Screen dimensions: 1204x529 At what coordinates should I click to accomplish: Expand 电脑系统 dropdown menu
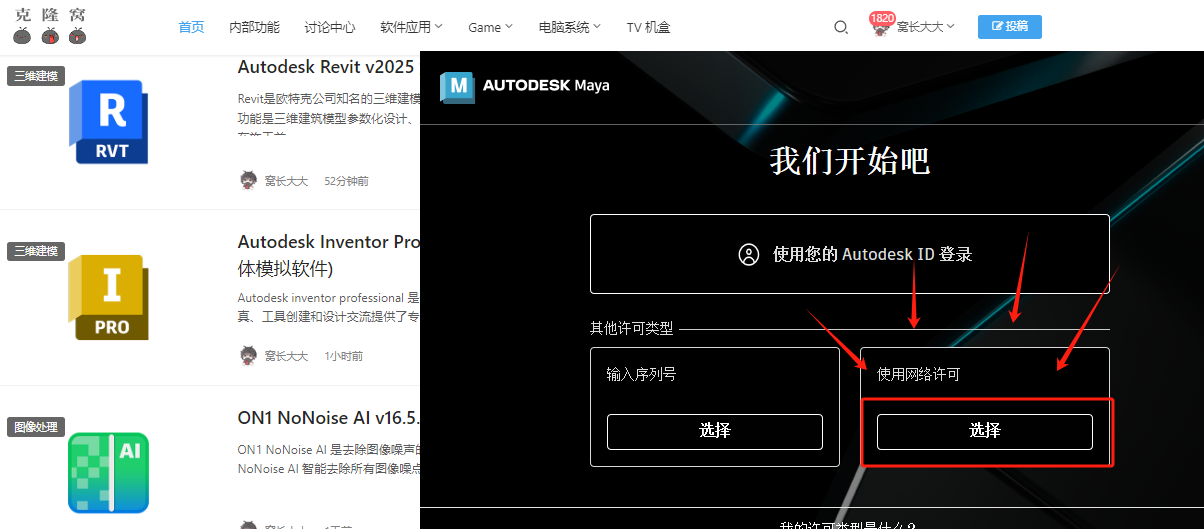coord(569,27)
